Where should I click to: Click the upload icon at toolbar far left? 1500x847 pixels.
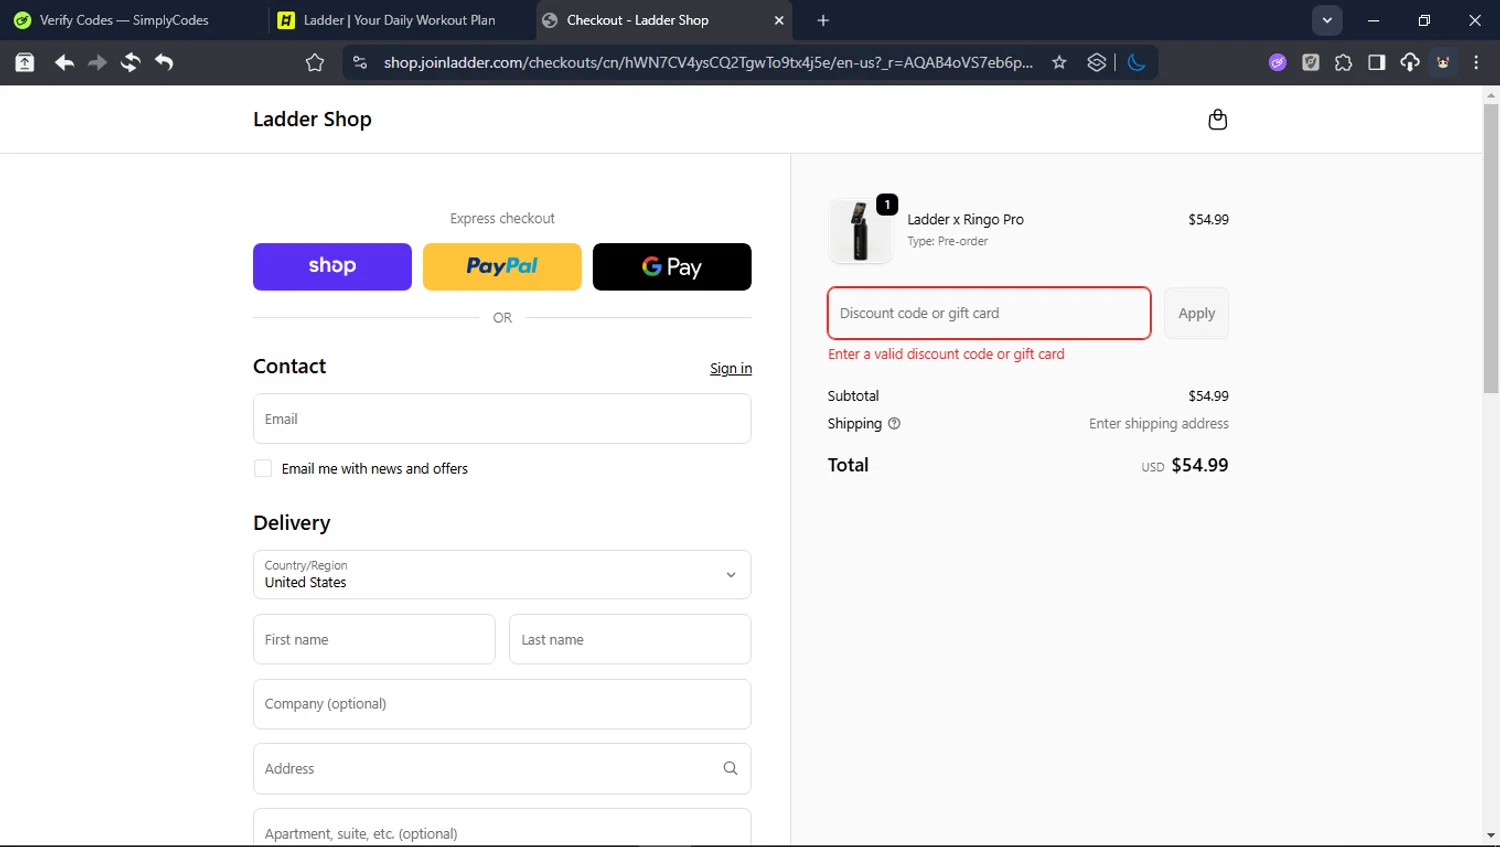coord(25,63)
